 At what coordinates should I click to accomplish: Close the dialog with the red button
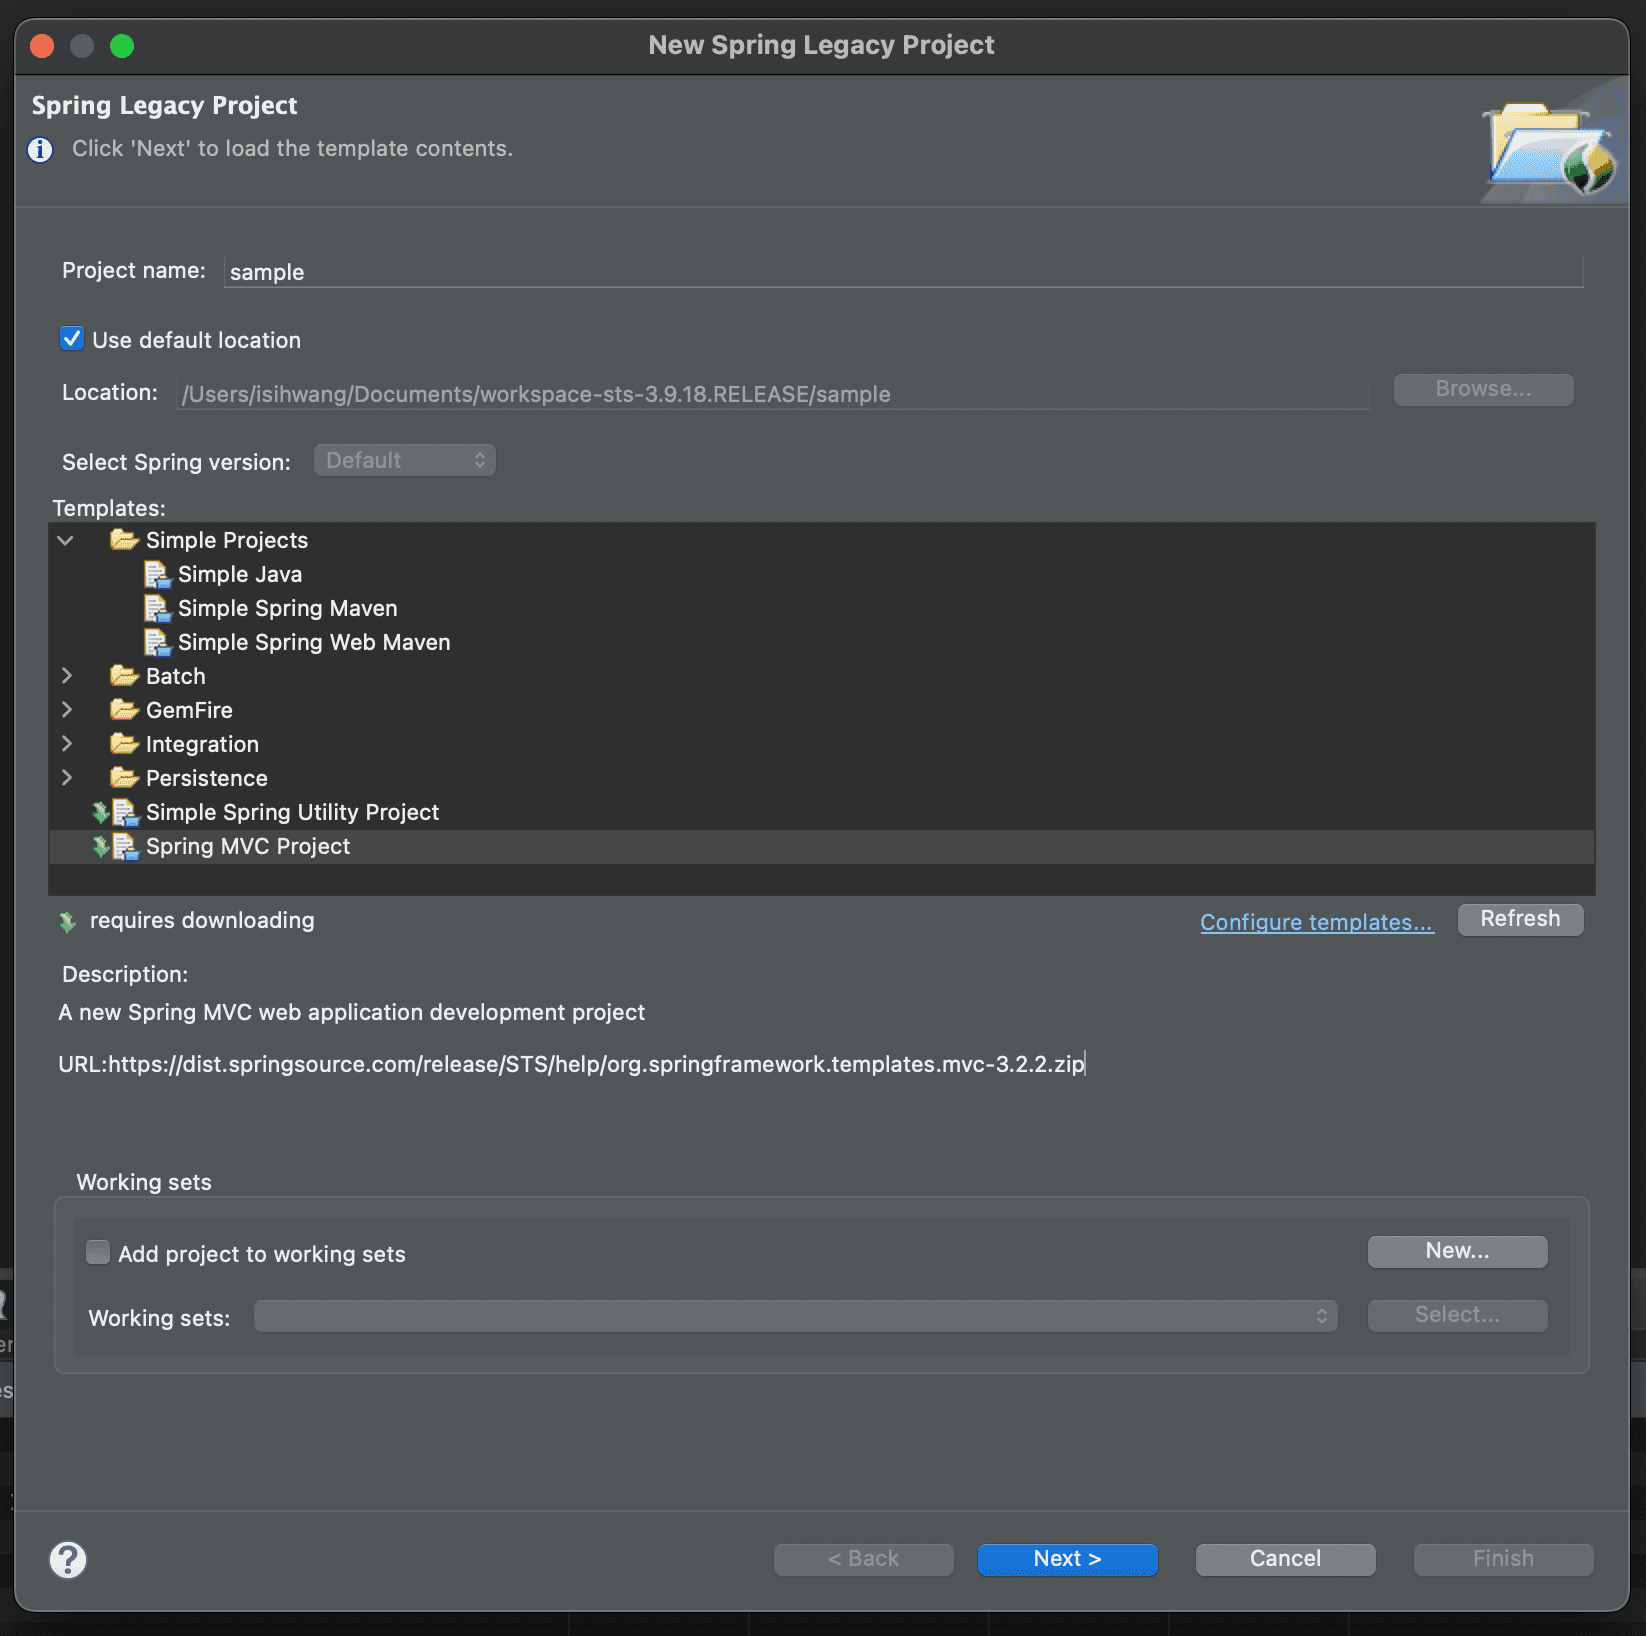[x=42, y=46]
